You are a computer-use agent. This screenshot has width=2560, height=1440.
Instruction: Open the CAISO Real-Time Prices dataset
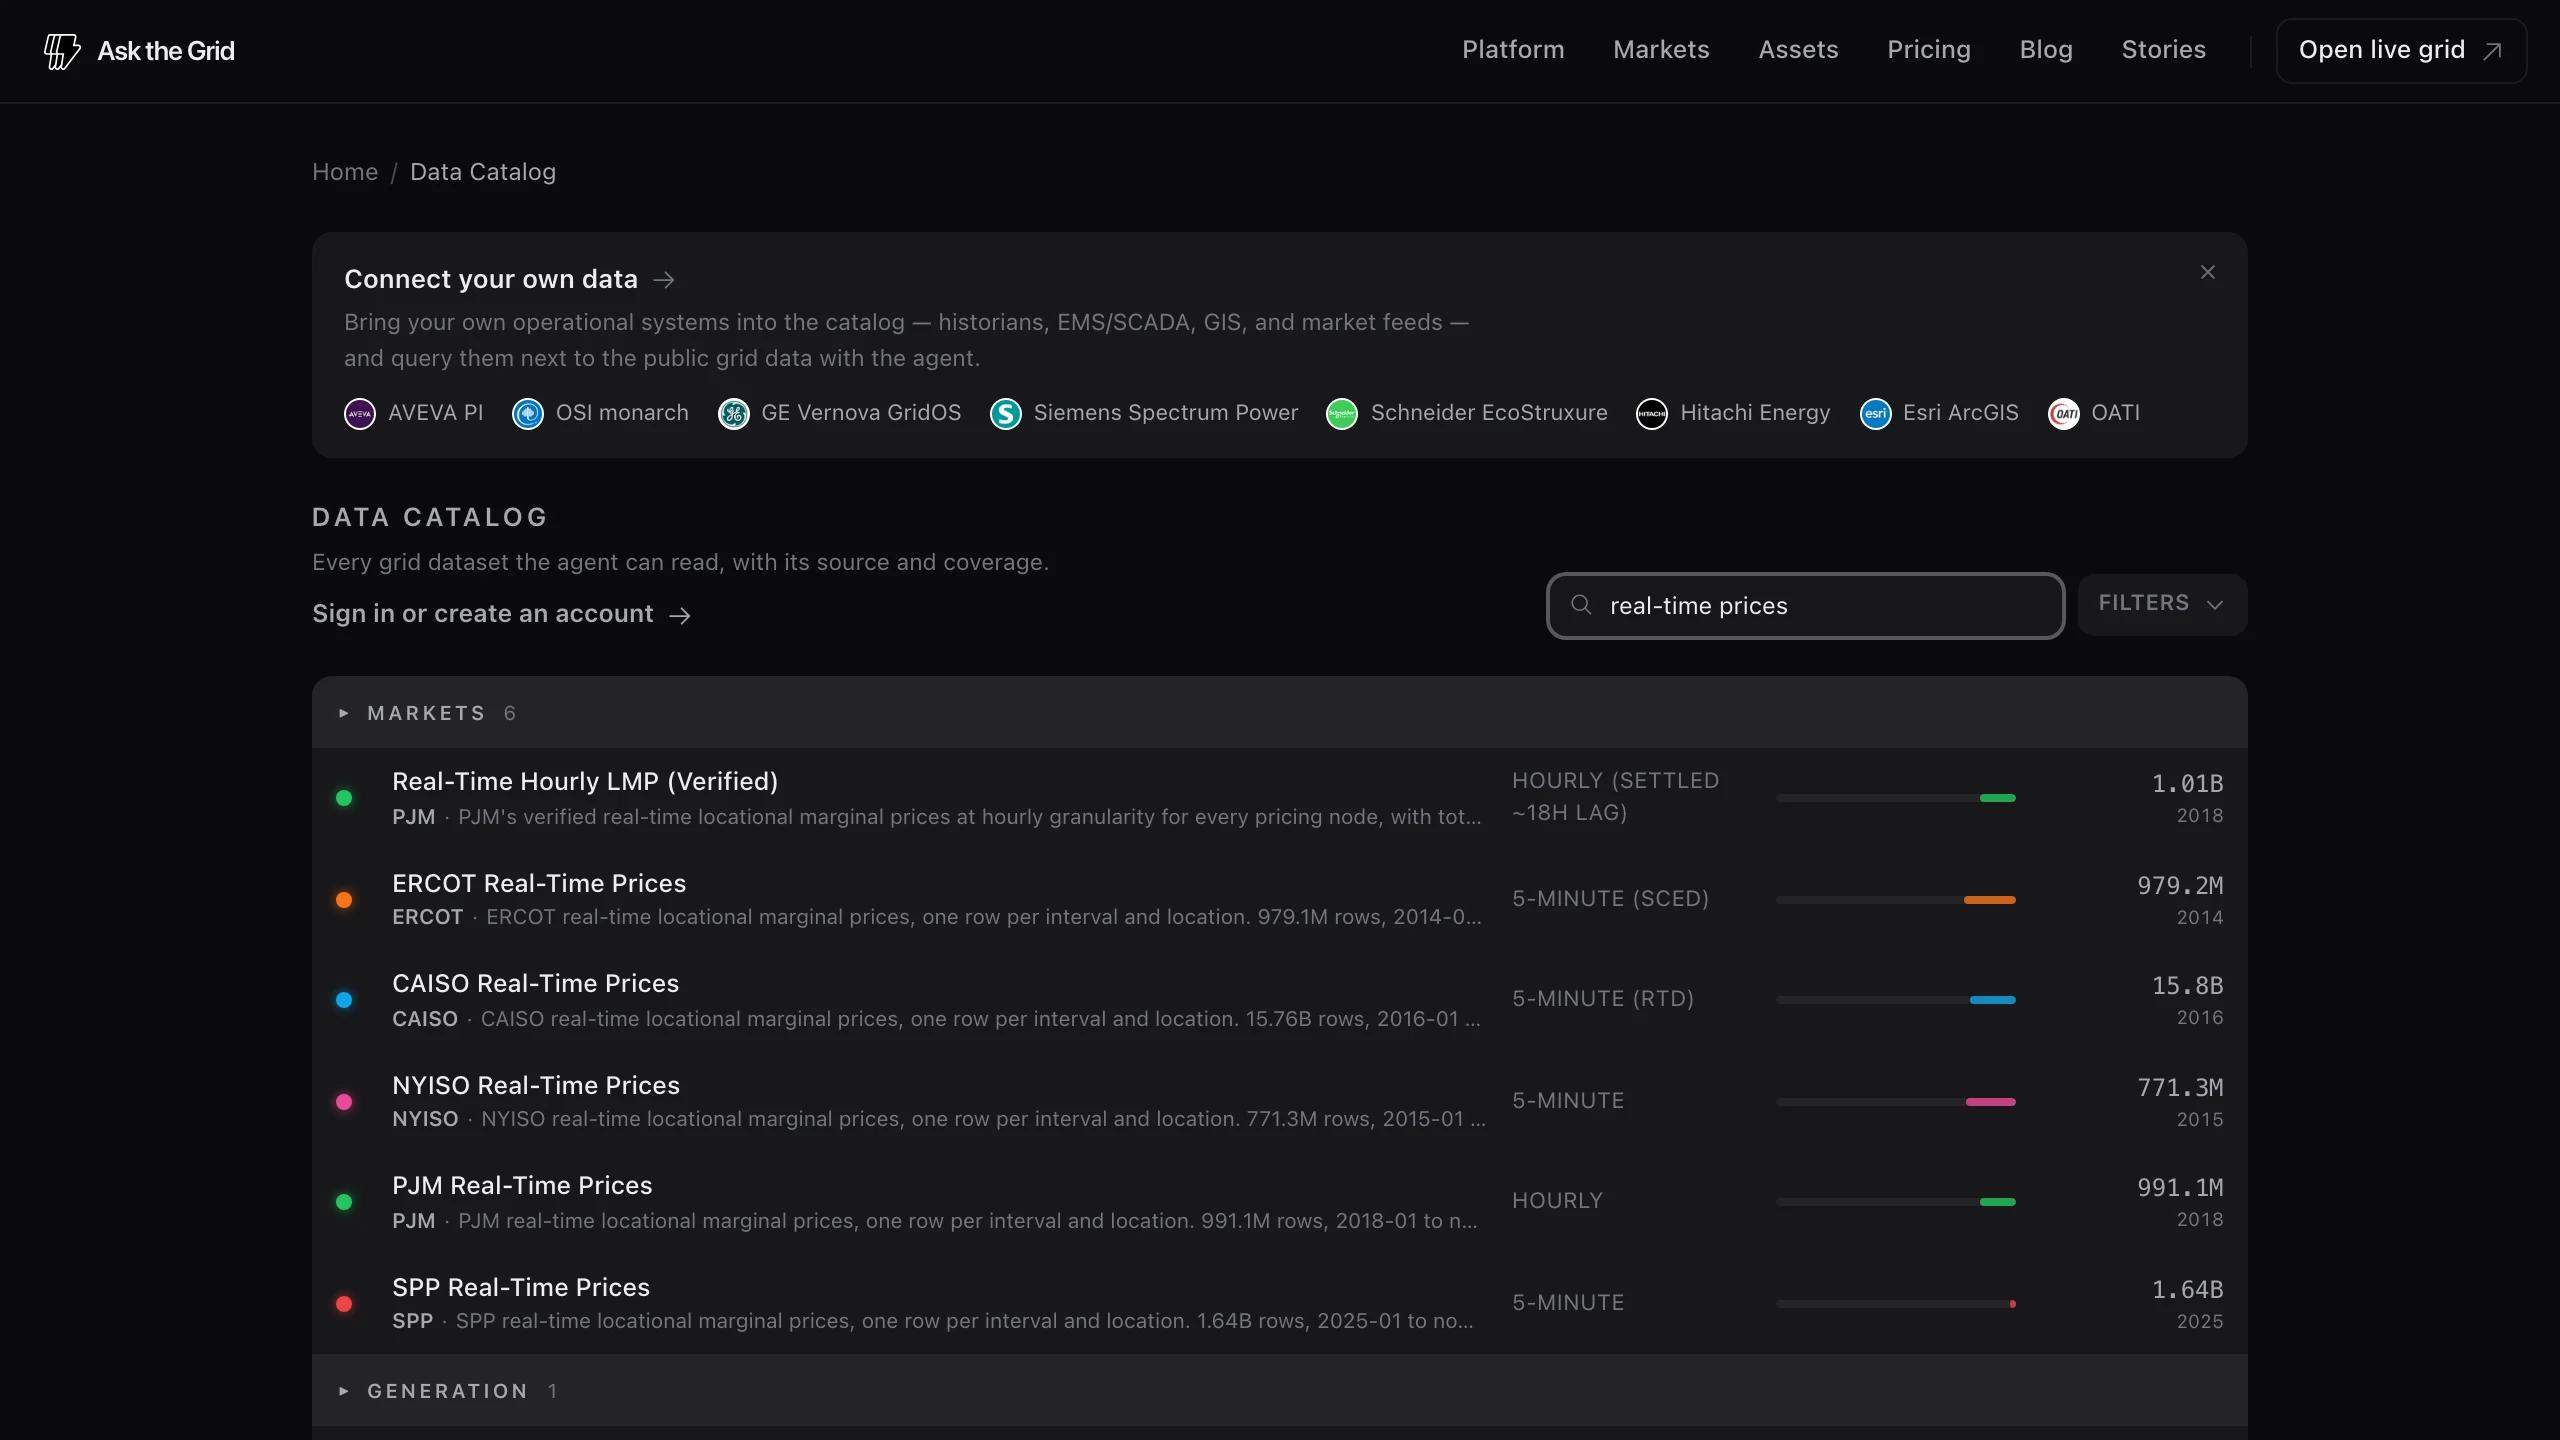point(1279,1000)
